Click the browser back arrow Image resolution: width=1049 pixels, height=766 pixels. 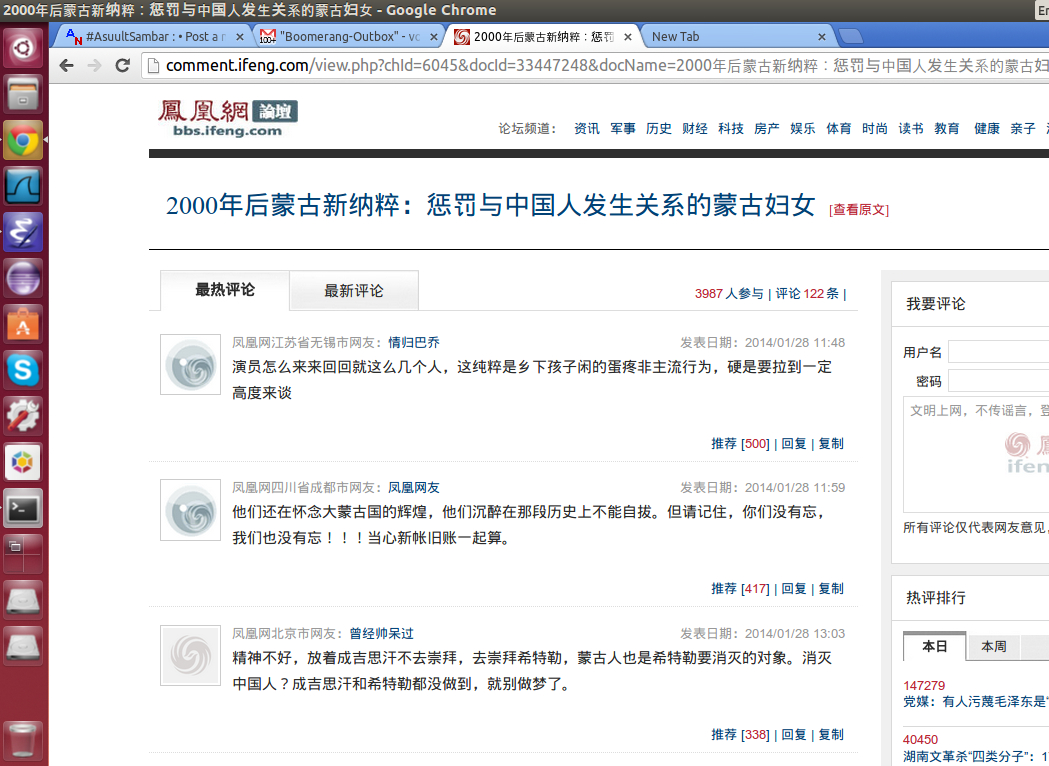[67, 66]
